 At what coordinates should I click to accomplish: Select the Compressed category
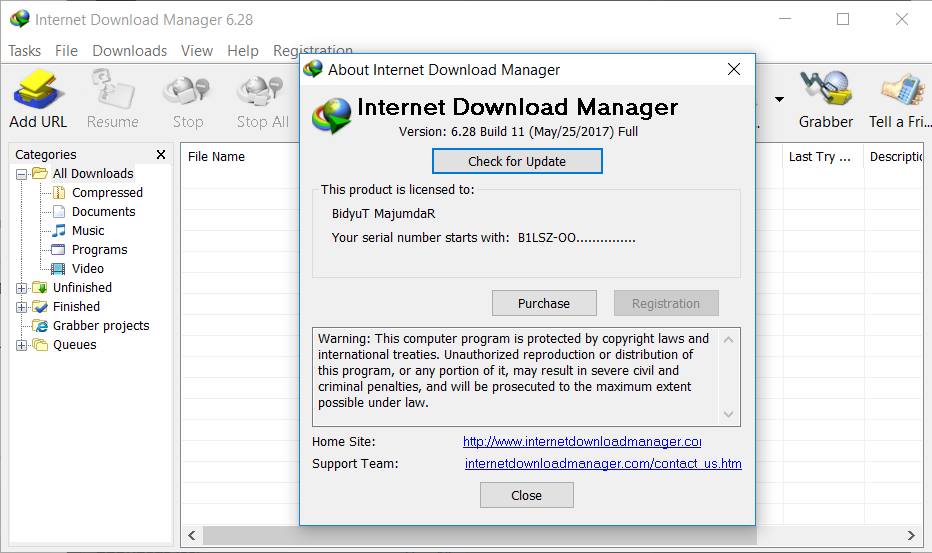pyautogui.click(x=108, y=193)
